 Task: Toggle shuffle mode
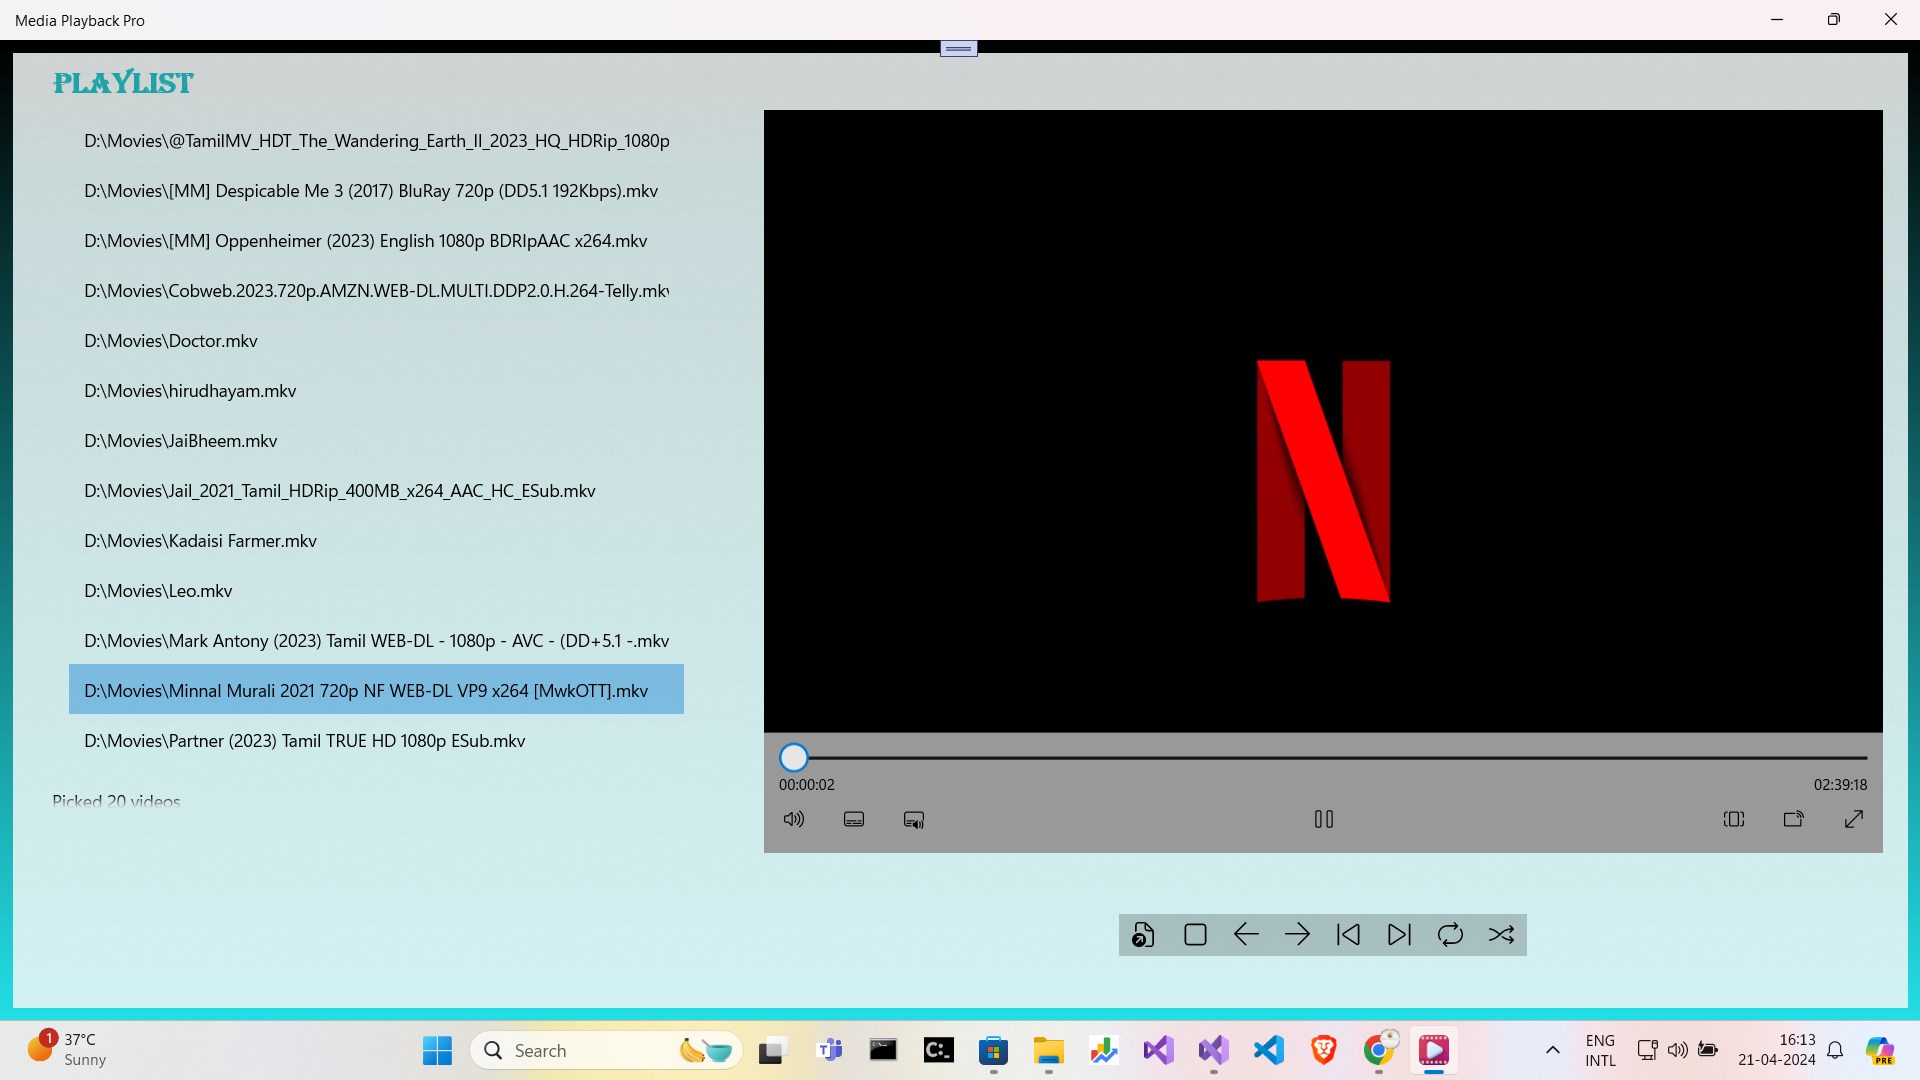tap(1501, 935)
